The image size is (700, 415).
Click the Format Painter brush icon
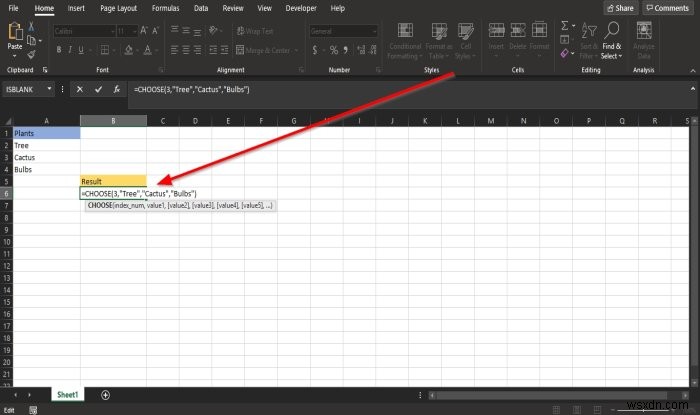tap(31, 54)
